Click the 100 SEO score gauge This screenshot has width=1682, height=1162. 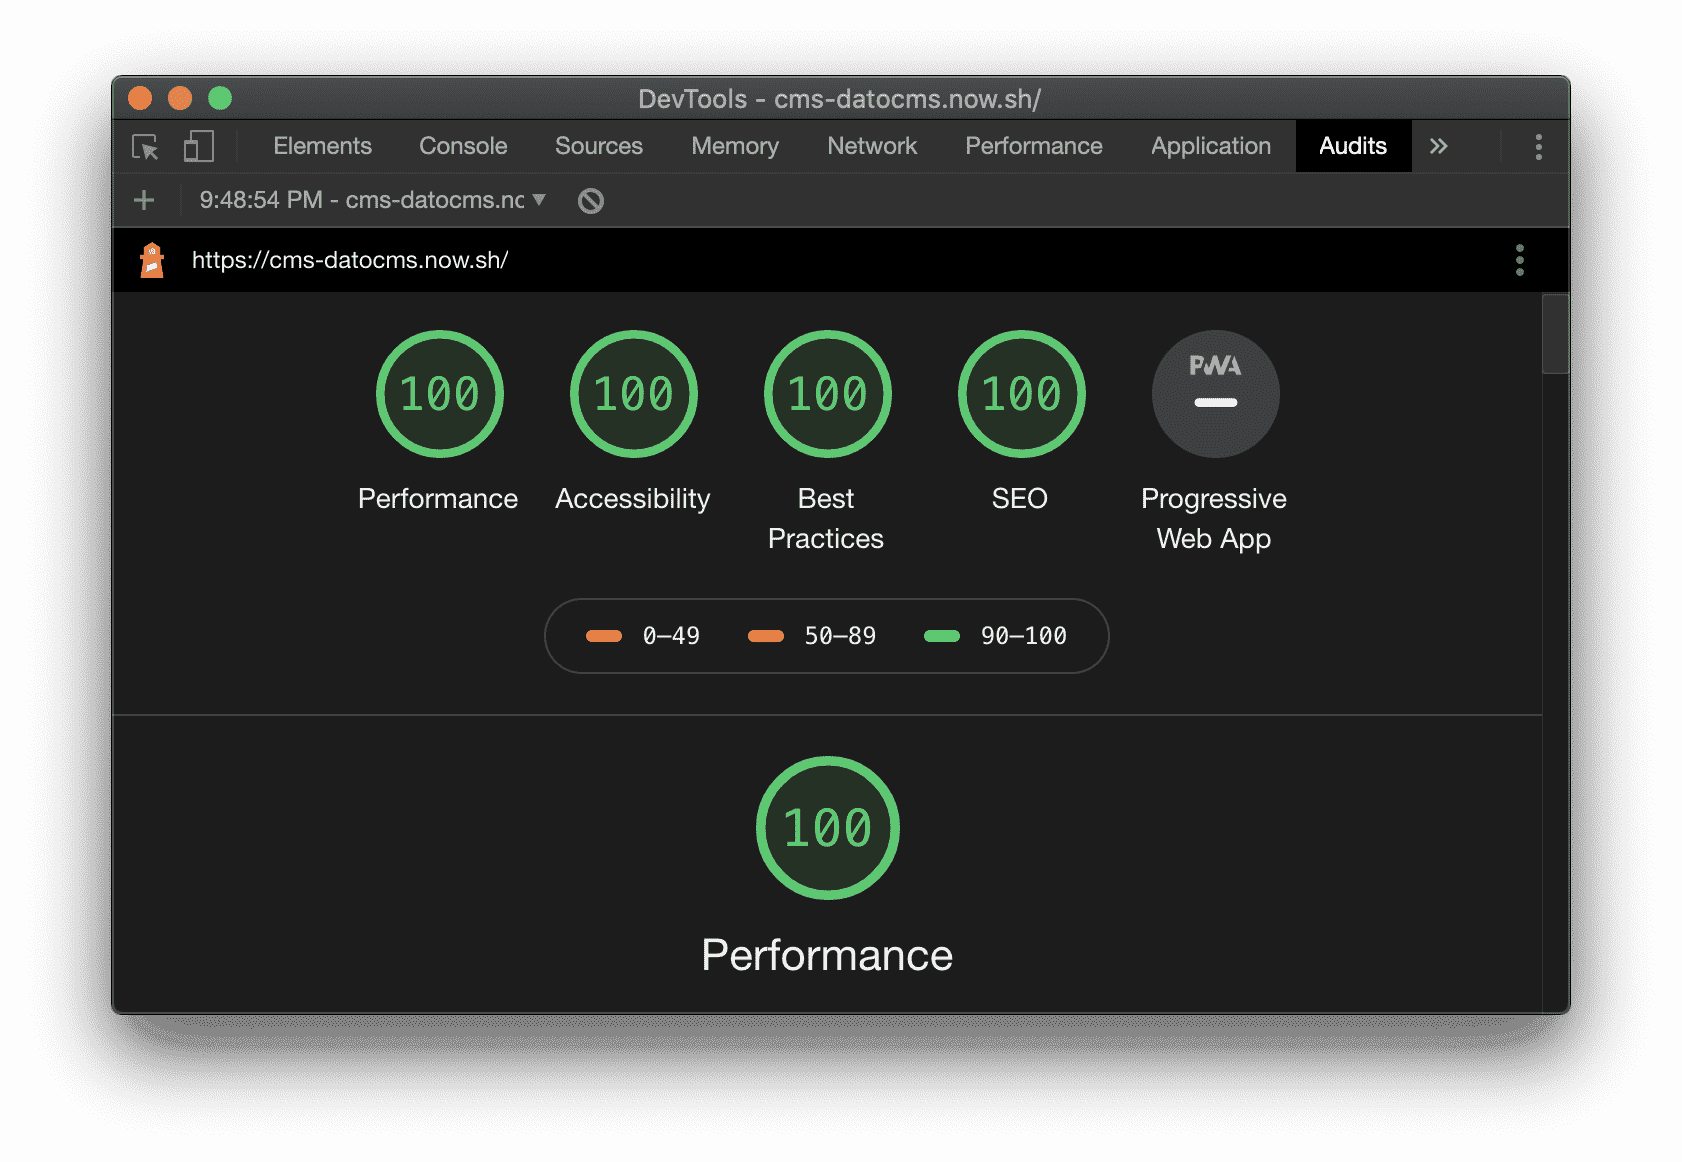pos(1020,393)
